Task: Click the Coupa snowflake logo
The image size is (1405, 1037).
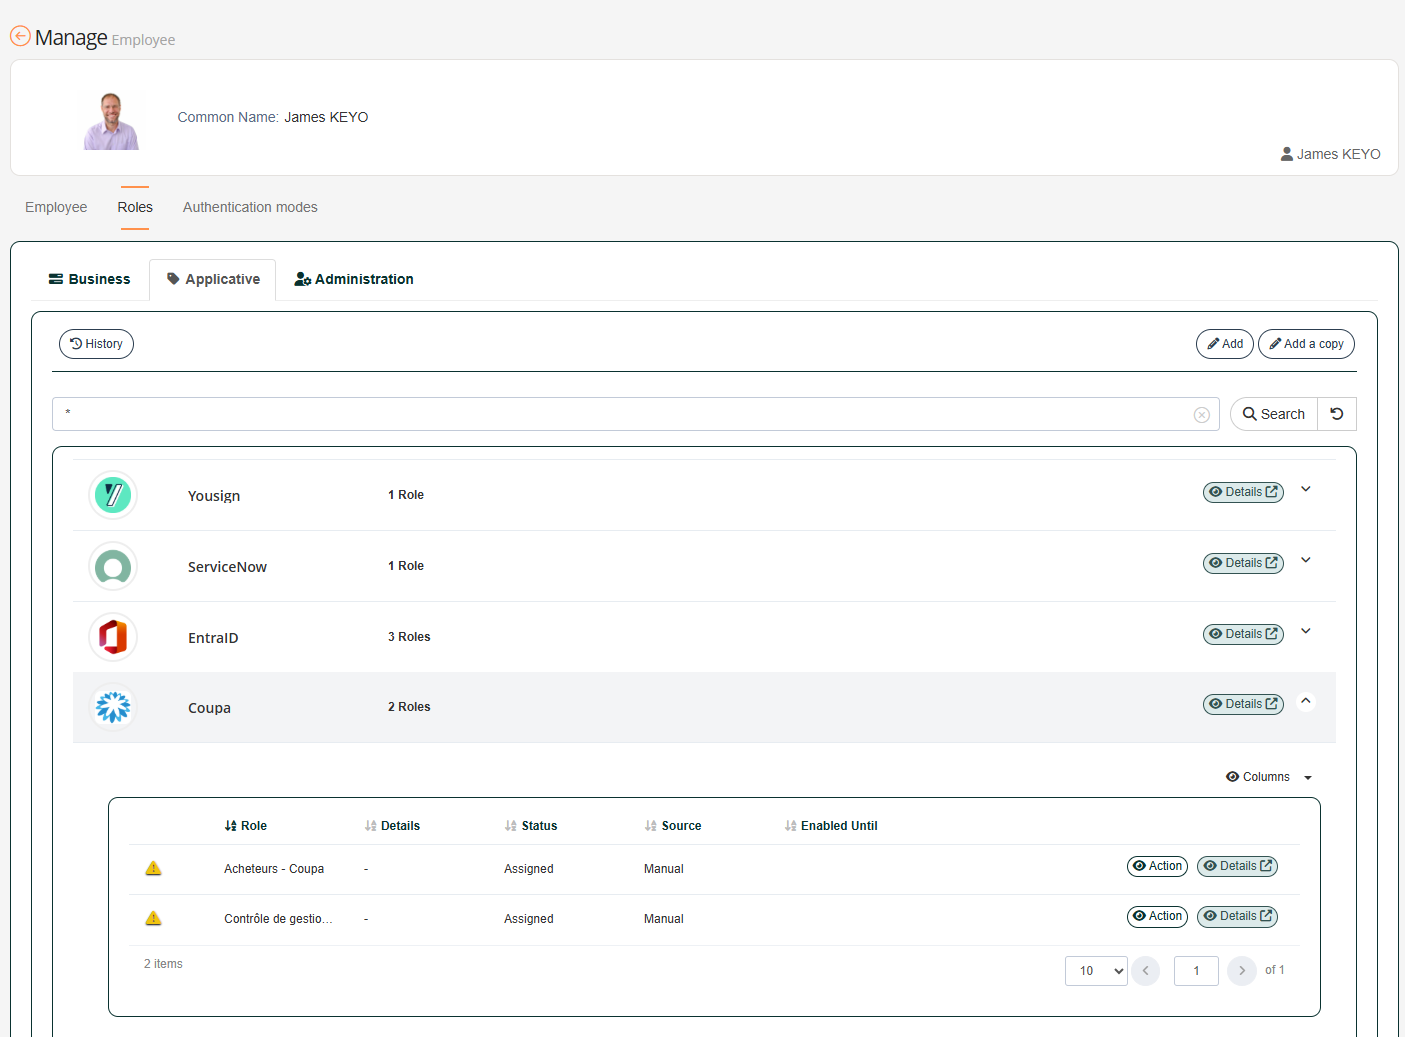Action: [113, 707]
